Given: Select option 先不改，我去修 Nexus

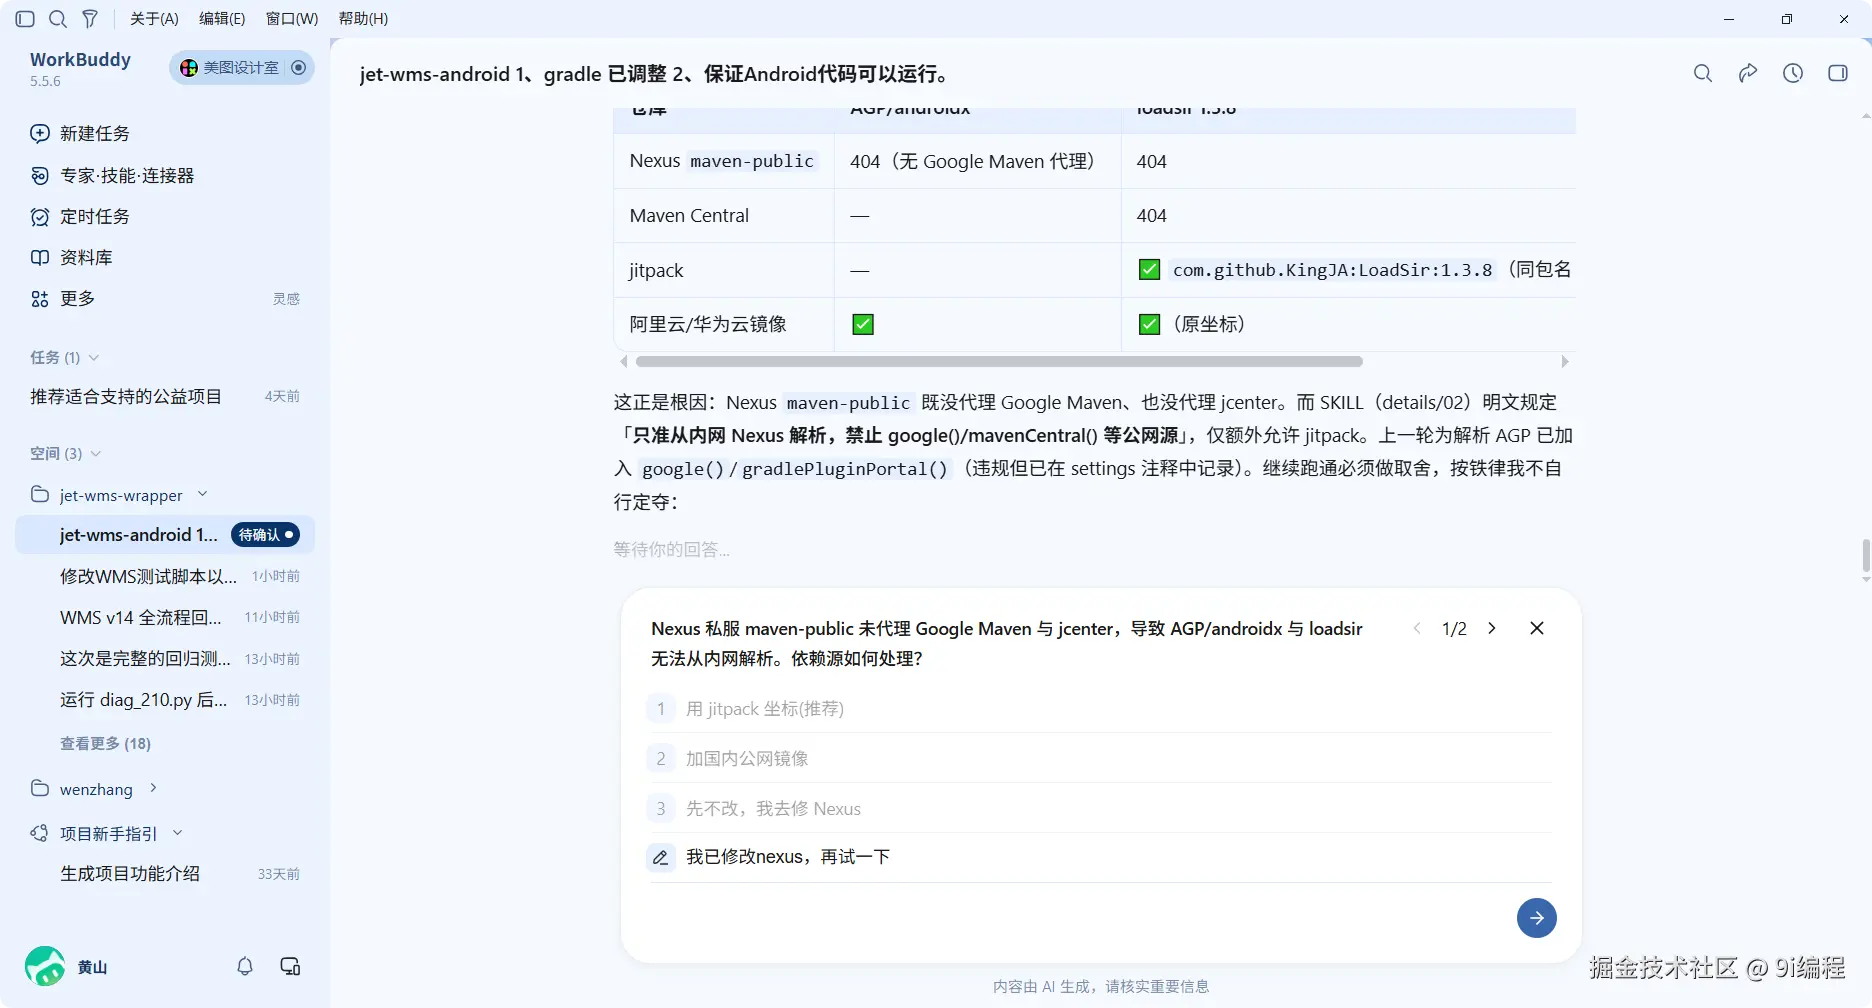Looking at the screenshot, I should (x=1099, y=809).
